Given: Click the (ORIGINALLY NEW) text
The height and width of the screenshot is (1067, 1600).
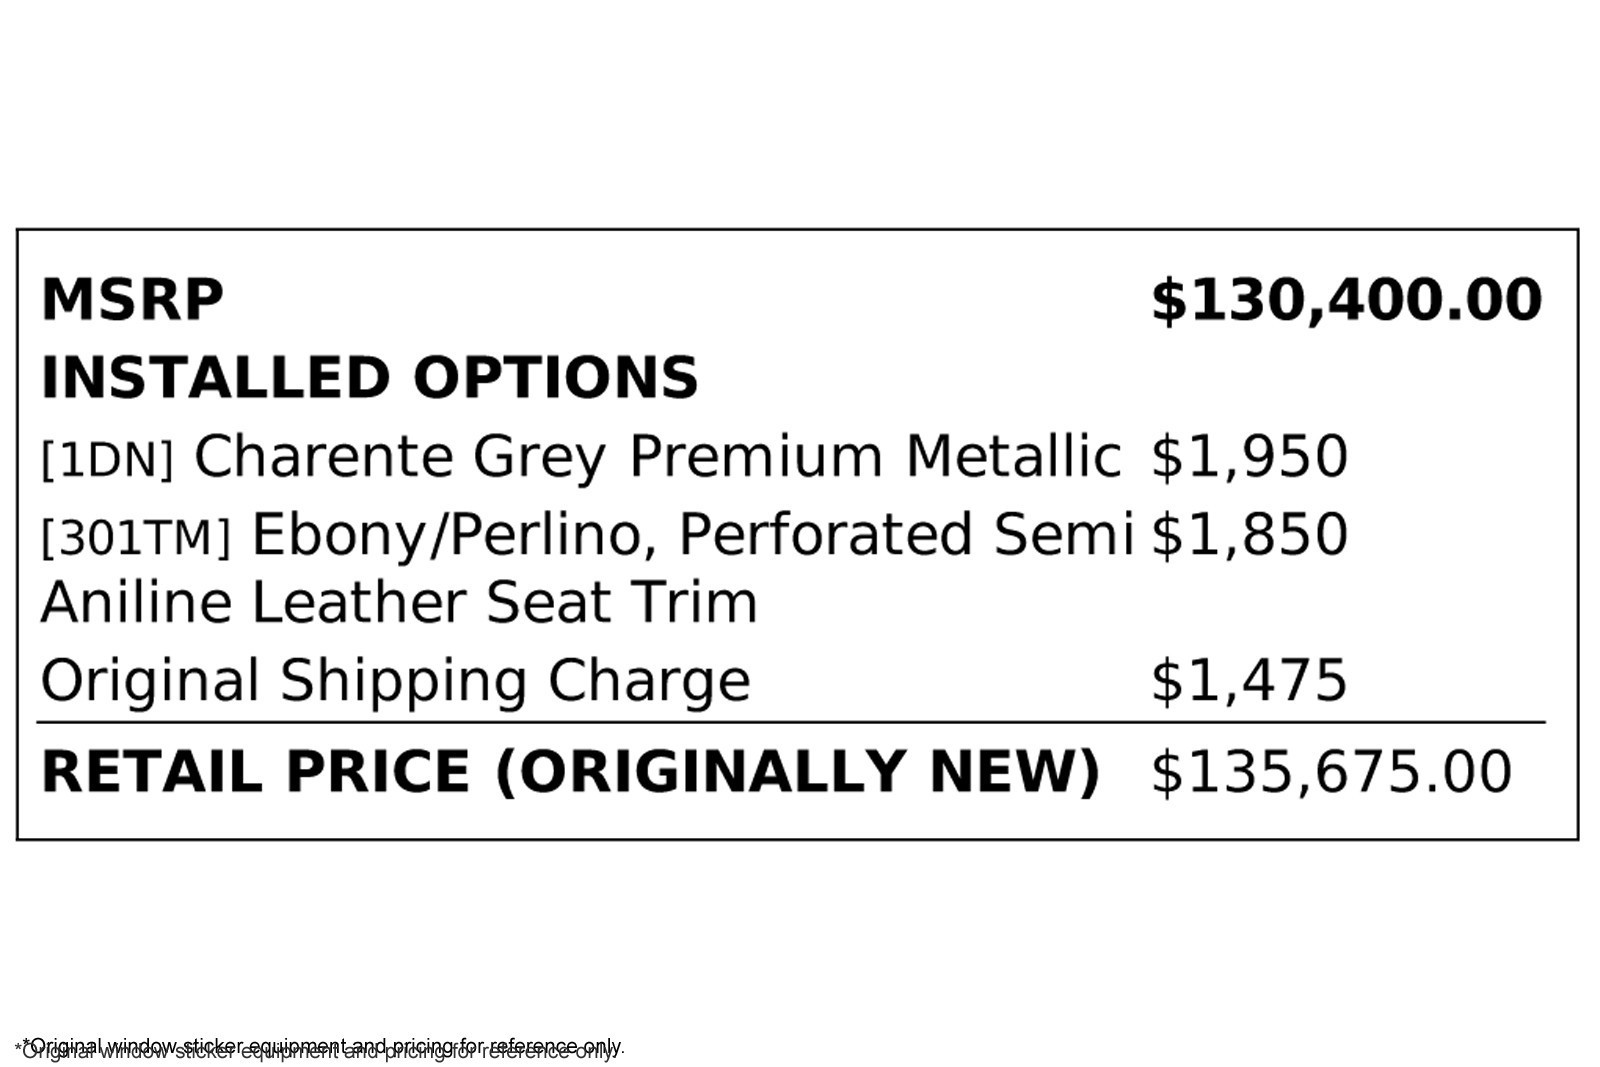Looking at the screenshot, I should click(797, 772).
